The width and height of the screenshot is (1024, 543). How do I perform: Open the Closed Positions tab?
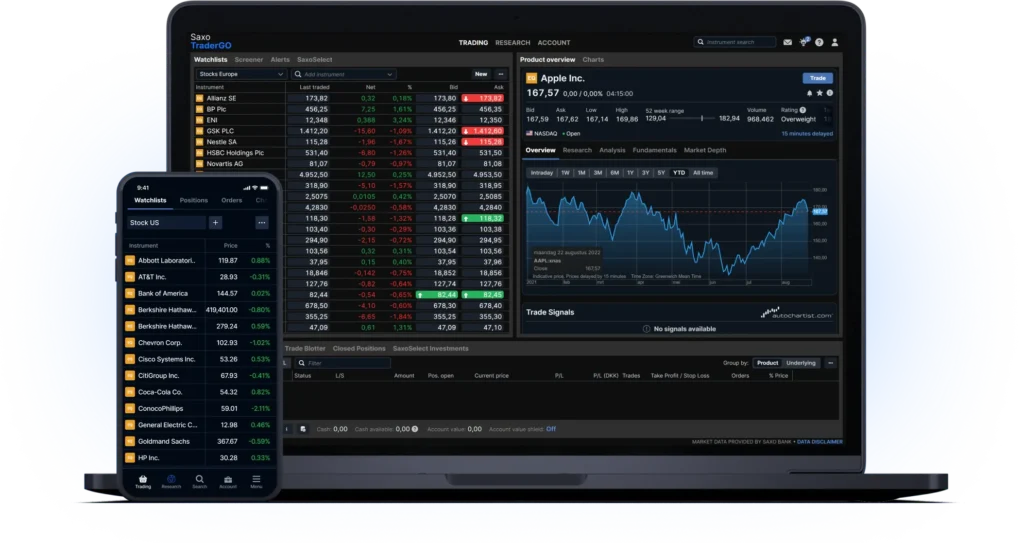pyautogui.click(x=359, y=349)
